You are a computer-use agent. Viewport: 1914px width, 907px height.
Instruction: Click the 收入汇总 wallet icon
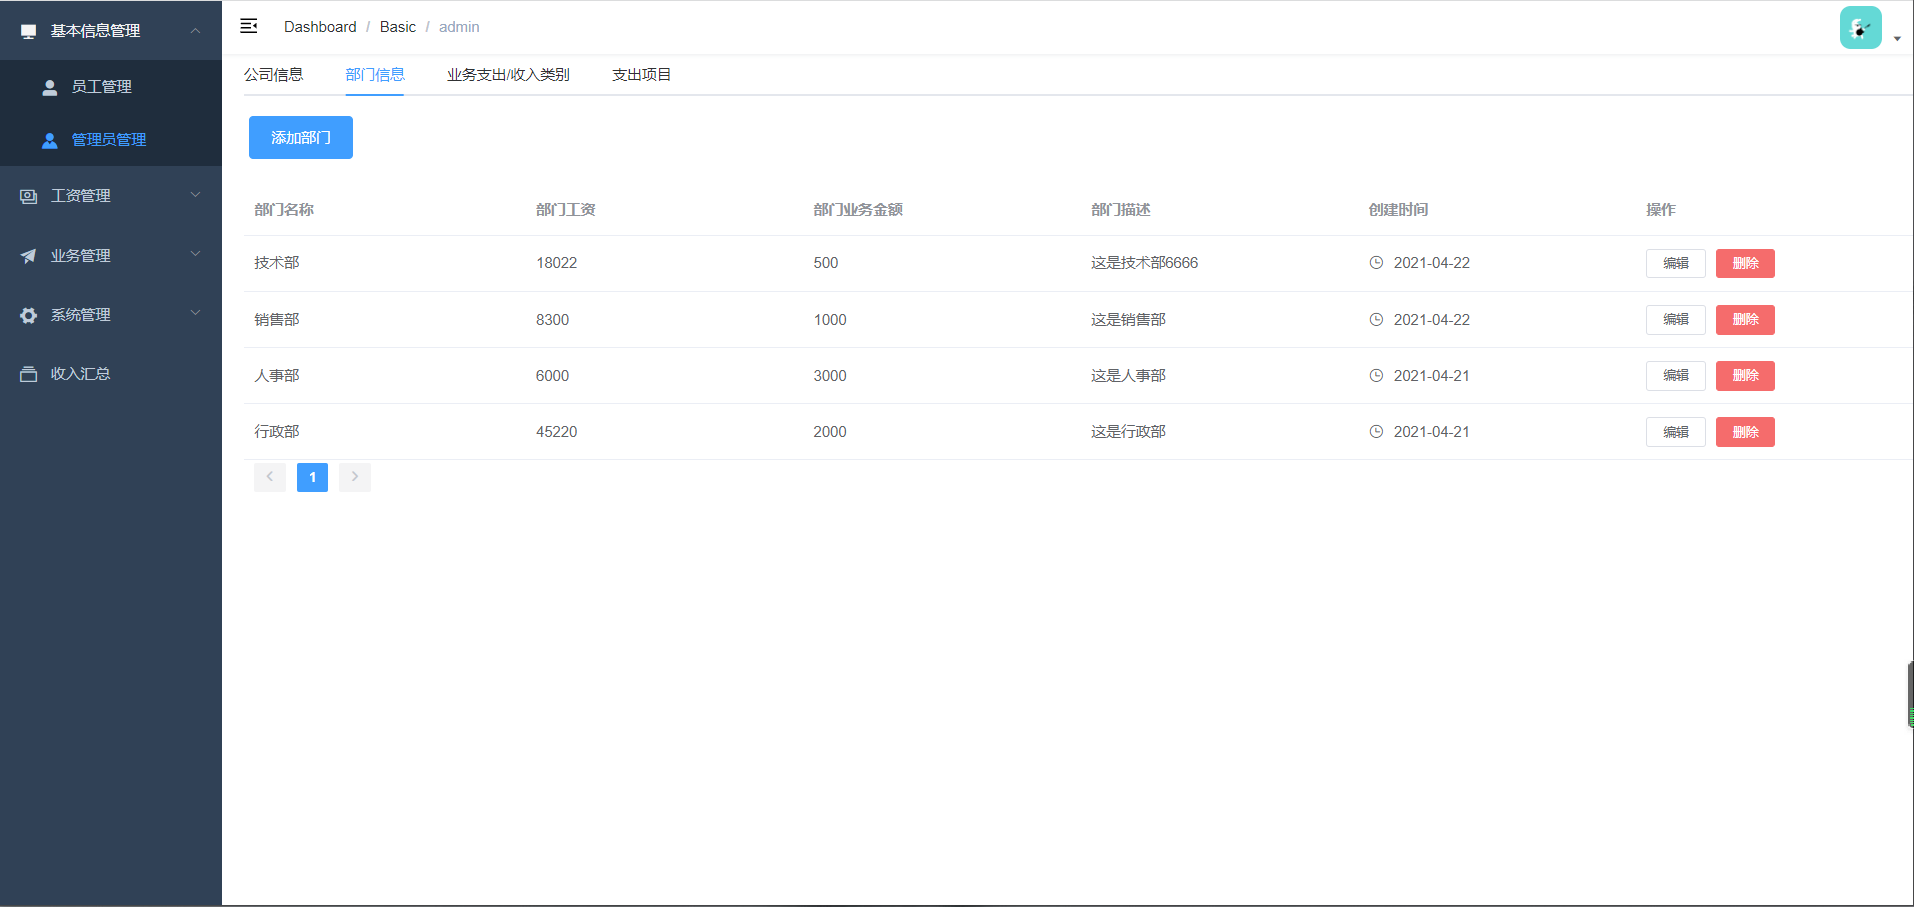29,374
